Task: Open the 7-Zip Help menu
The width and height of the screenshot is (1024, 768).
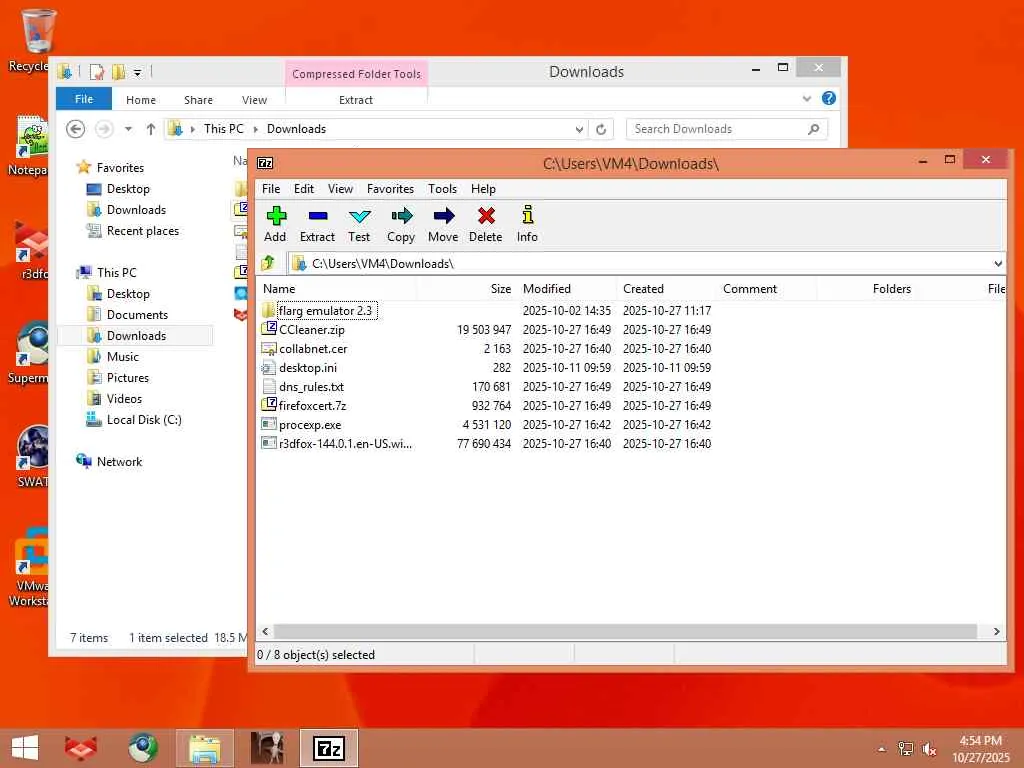Action: coord(483,189)
